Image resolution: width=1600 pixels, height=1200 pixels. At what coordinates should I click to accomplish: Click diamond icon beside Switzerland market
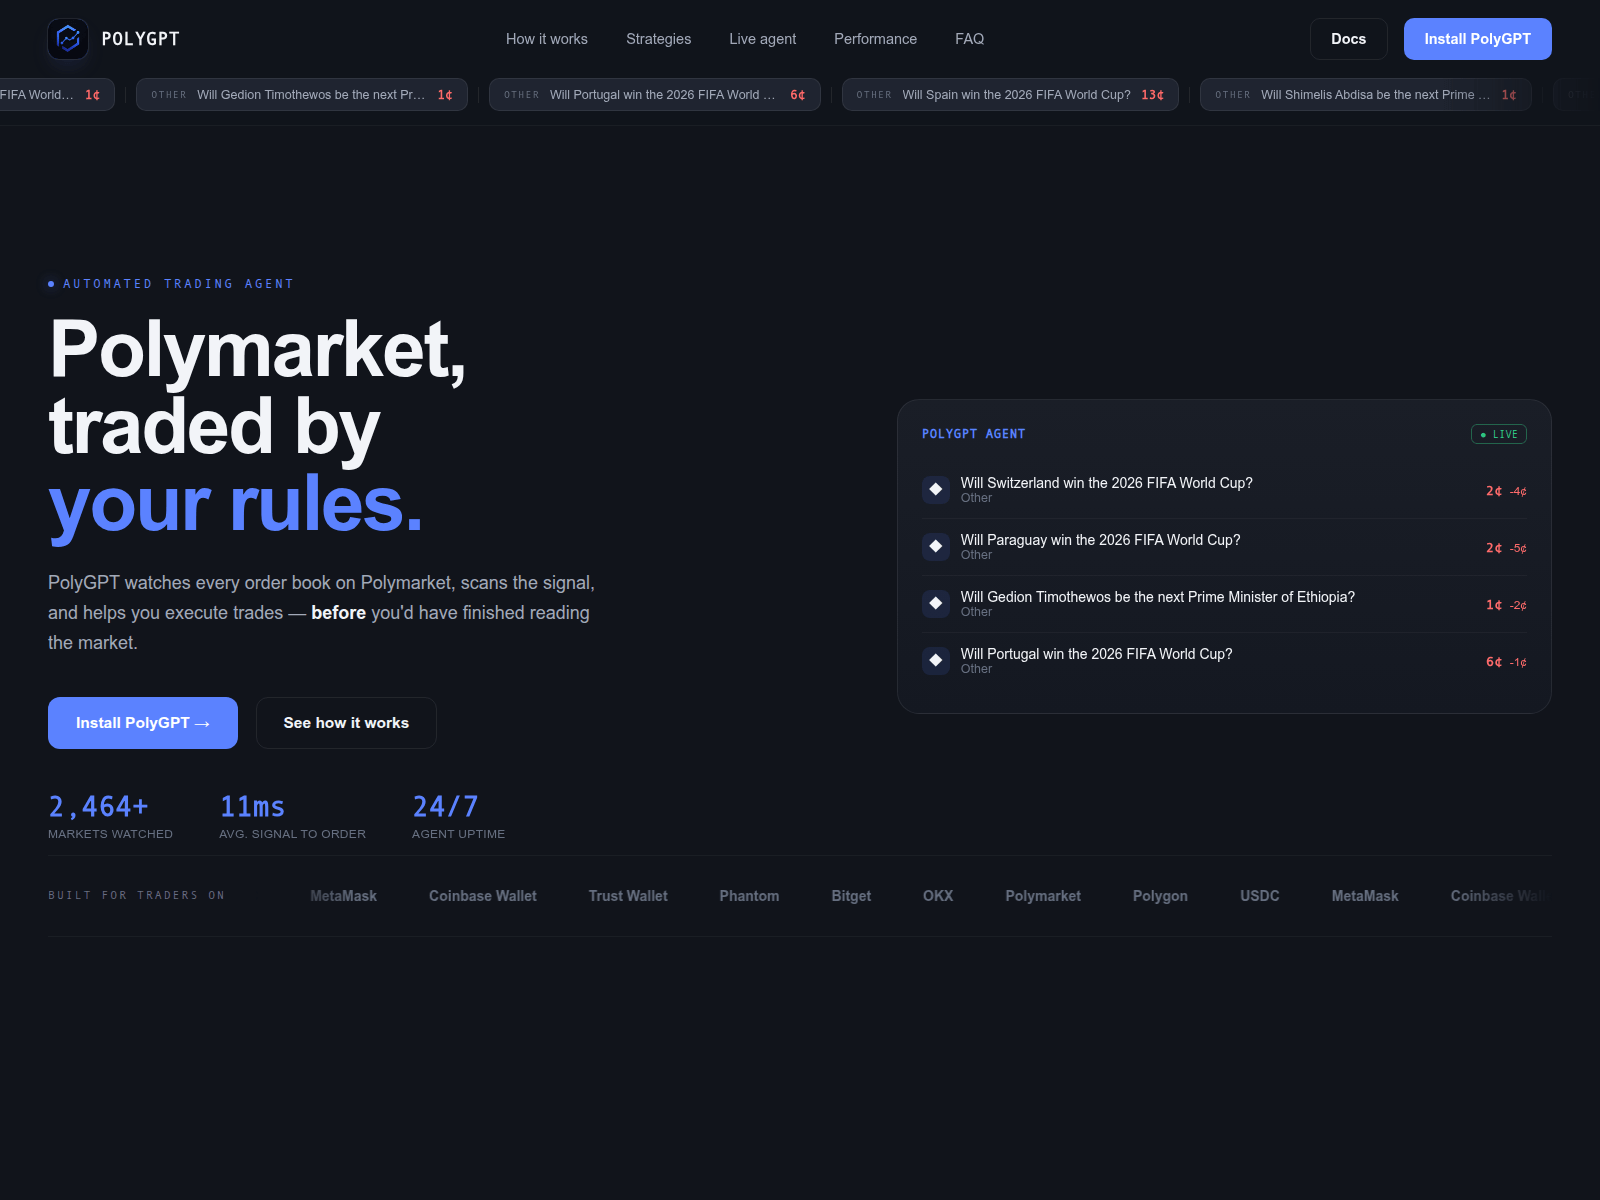point(936,489)
